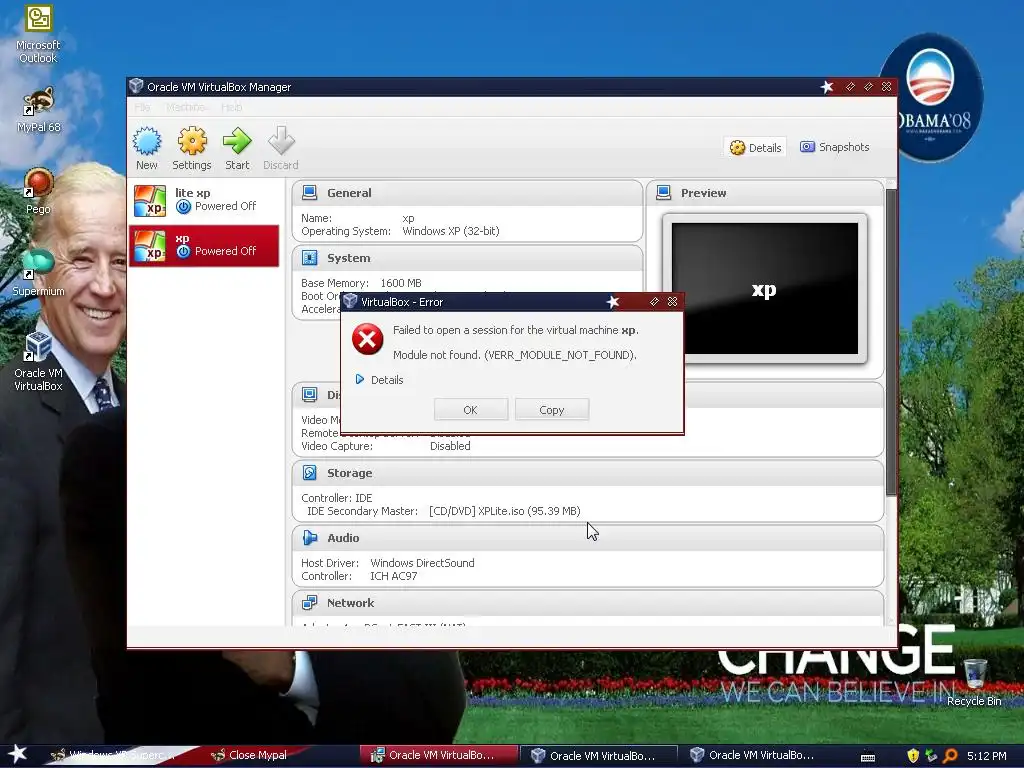Click the Preview section monitor icon
Screen dimensions: 1024x768
point(664,193)
